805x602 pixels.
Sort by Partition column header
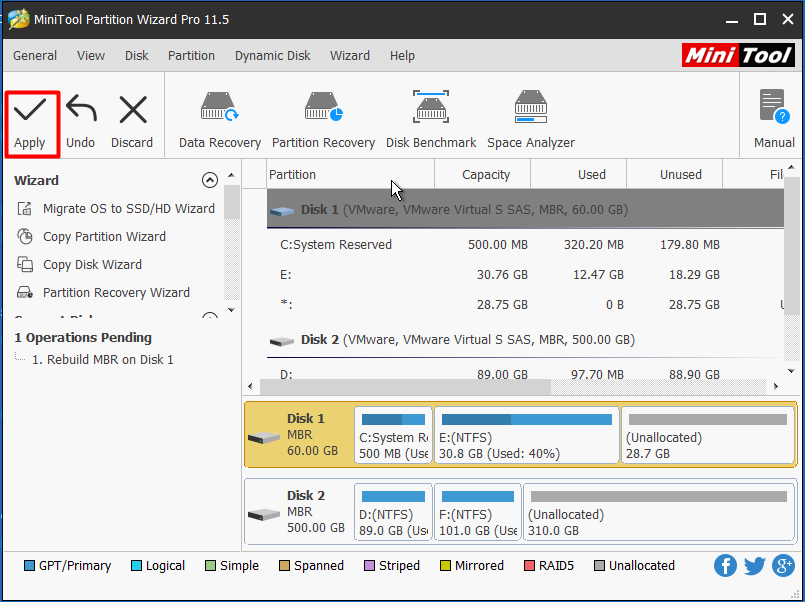(x=351, y=174)
